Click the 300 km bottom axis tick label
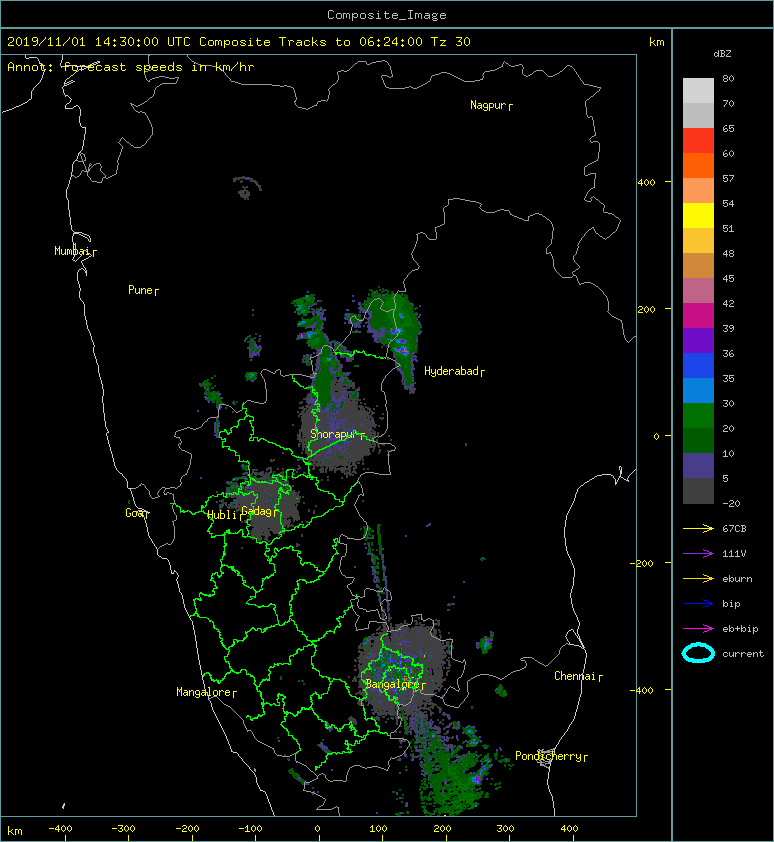 click(x=505, y=829)
